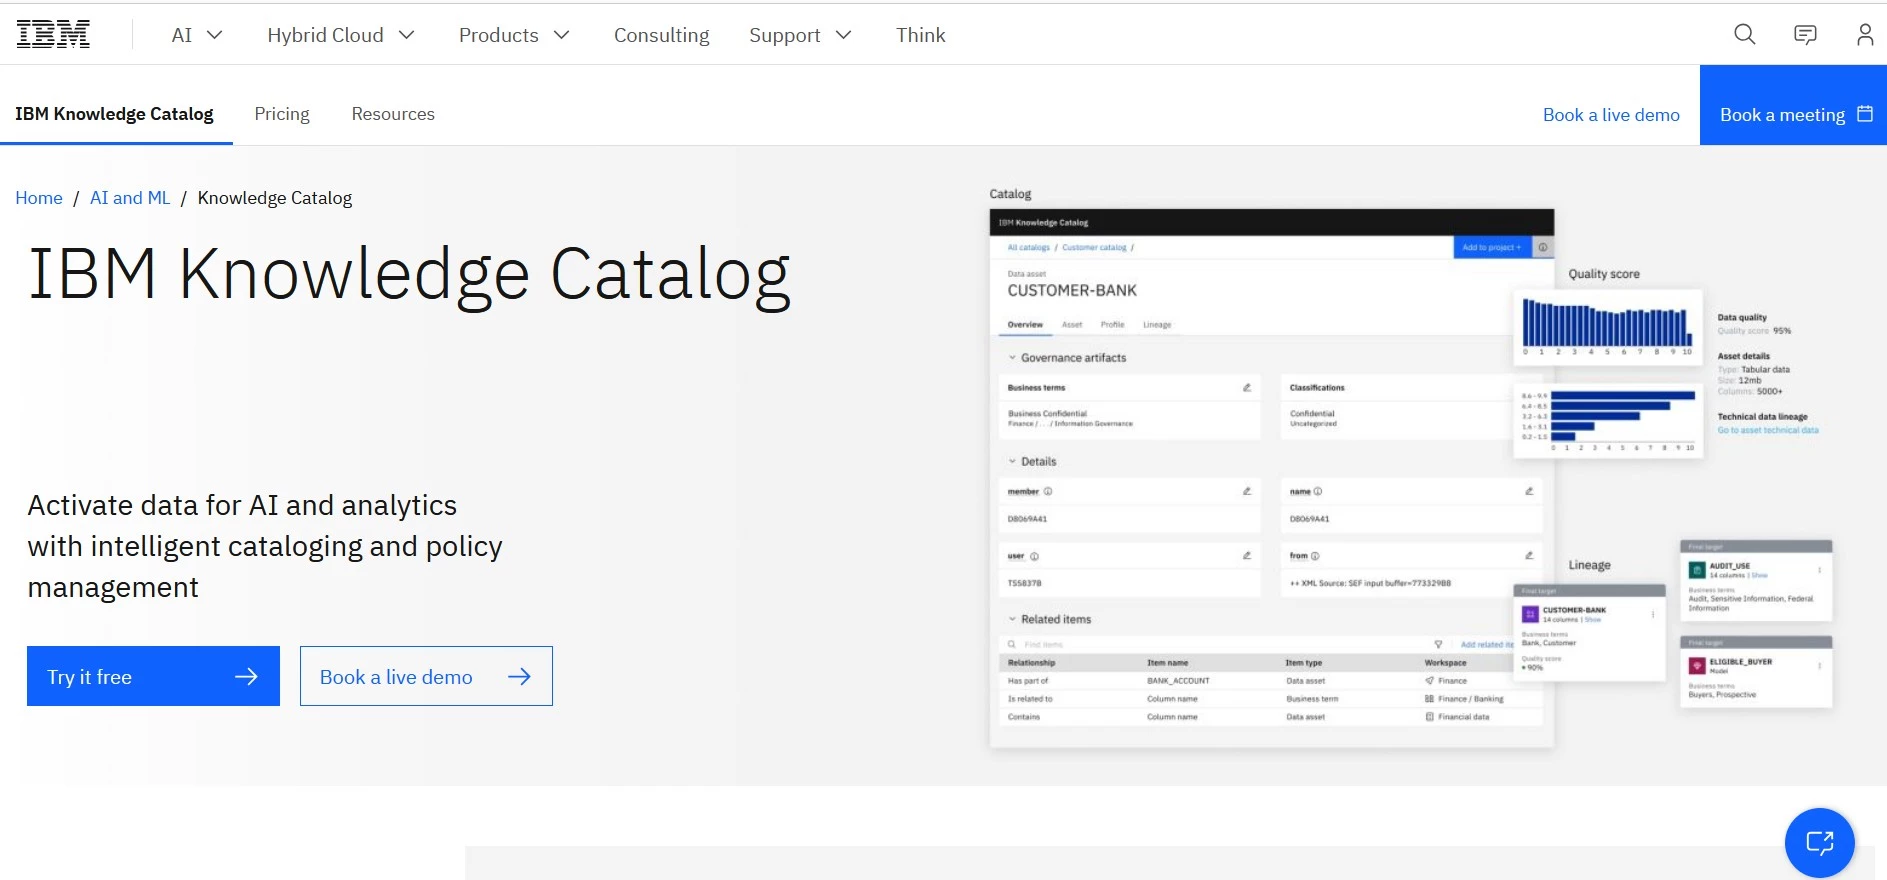Expand the Products menu

(514, 35)
